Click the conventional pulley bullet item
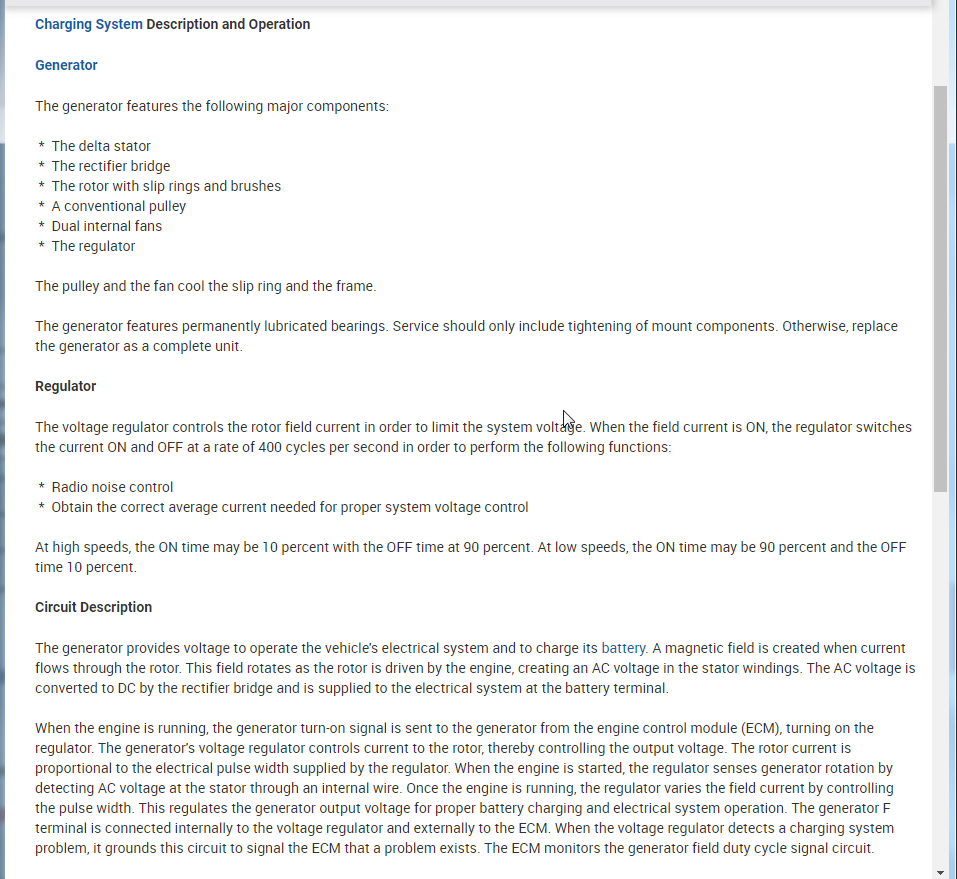Screen dimensions: 957x879 tap(118, 206)
